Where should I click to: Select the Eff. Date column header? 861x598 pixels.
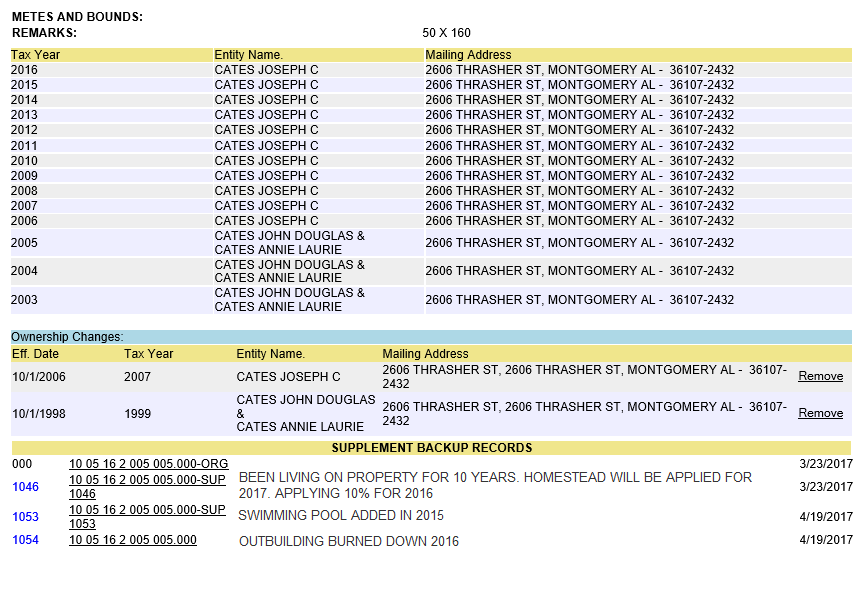(35, 354)
